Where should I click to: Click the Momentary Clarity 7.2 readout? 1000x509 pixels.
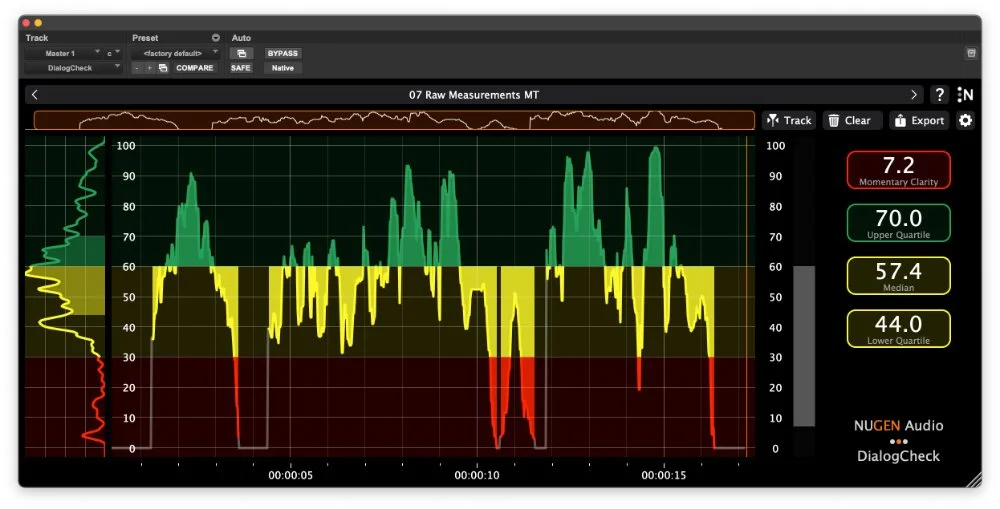(x=899, y=170)
